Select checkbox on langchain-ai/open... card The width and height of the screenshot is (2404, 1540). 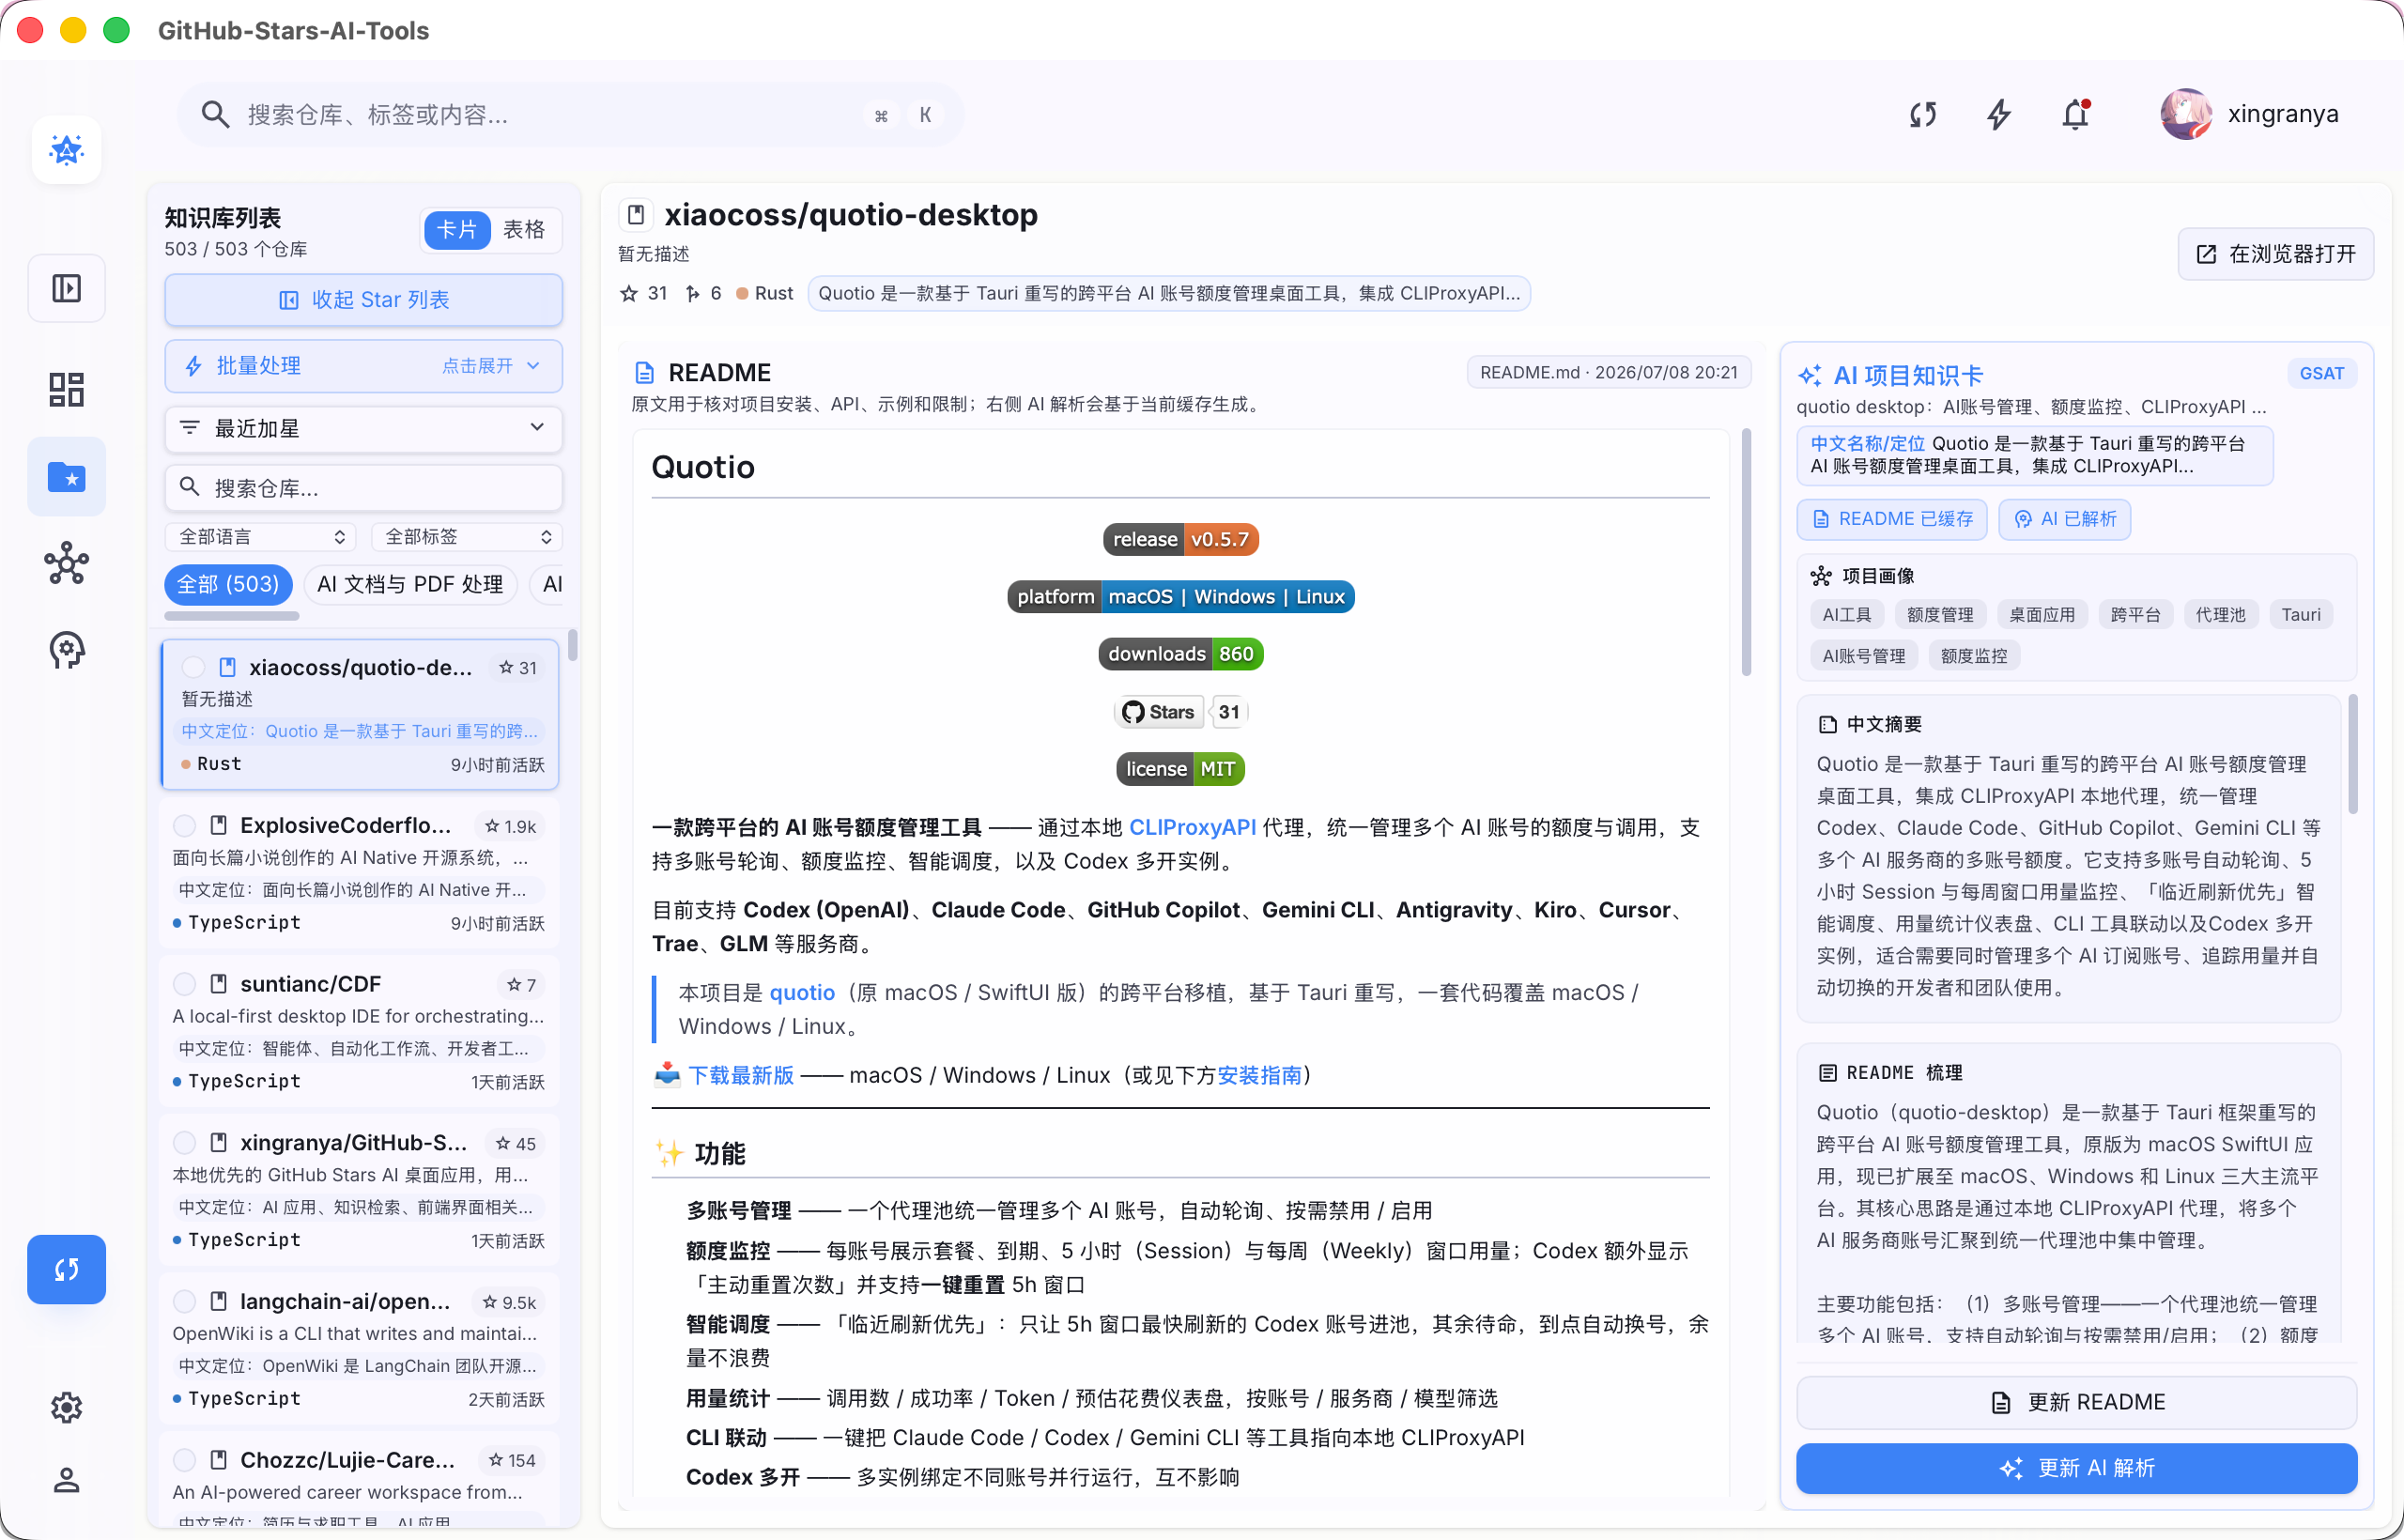(x=184, y=1301)
